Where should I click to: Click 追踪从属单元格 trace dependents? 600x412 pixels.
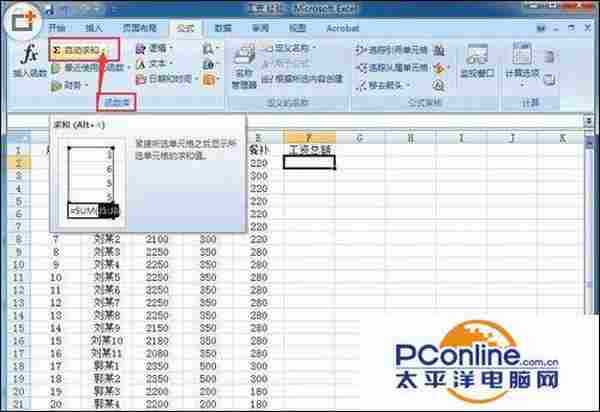(392, 68)
